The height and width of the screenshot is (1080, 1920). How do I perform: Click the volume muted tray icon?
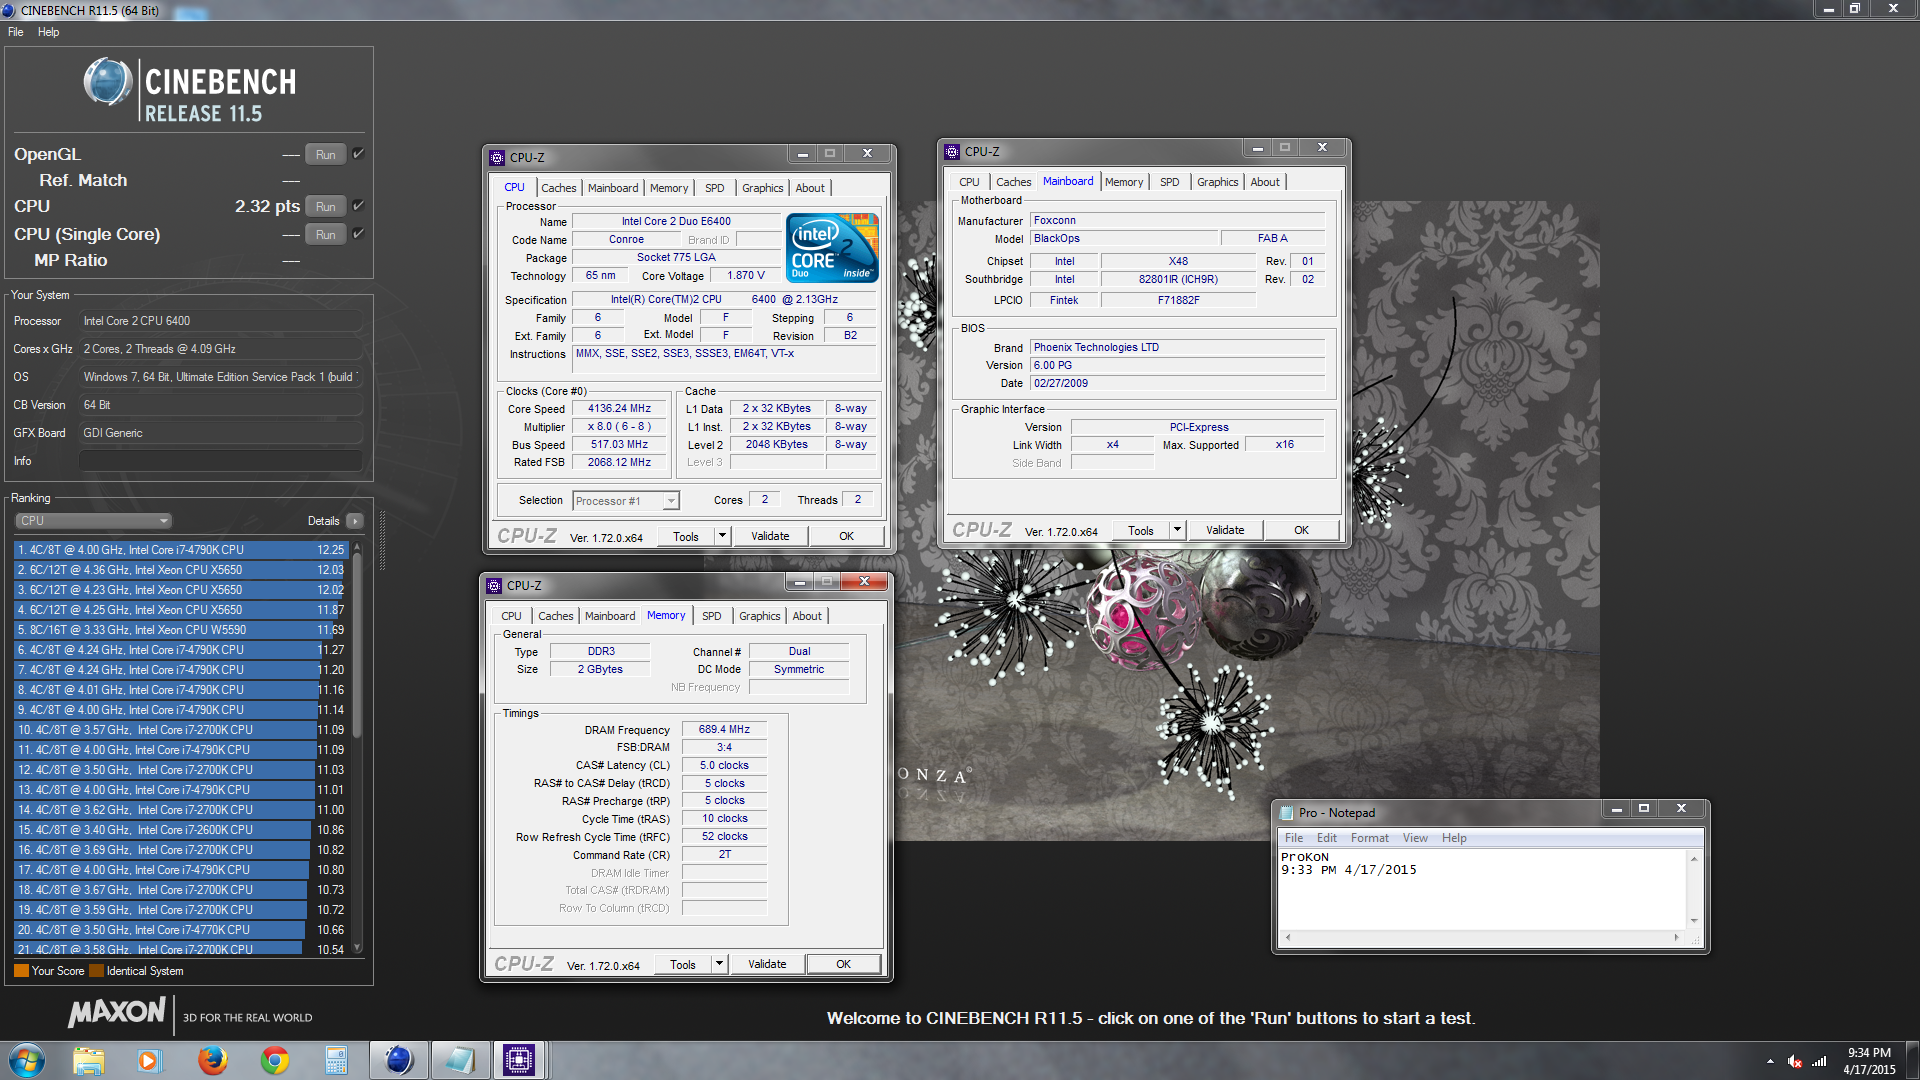pos(1795,1061)
